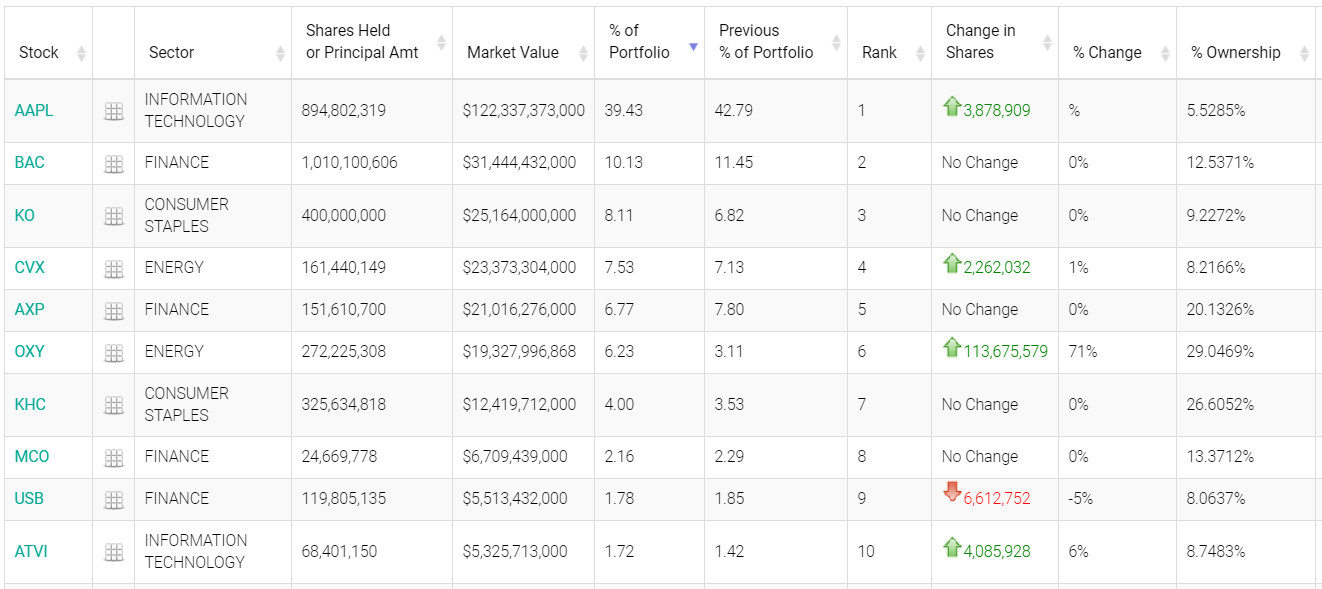Image resolution: width=1322 pixels, height=589 pixels.
Task: Click the table grid icon in BAC row
Action: (114, 163)
